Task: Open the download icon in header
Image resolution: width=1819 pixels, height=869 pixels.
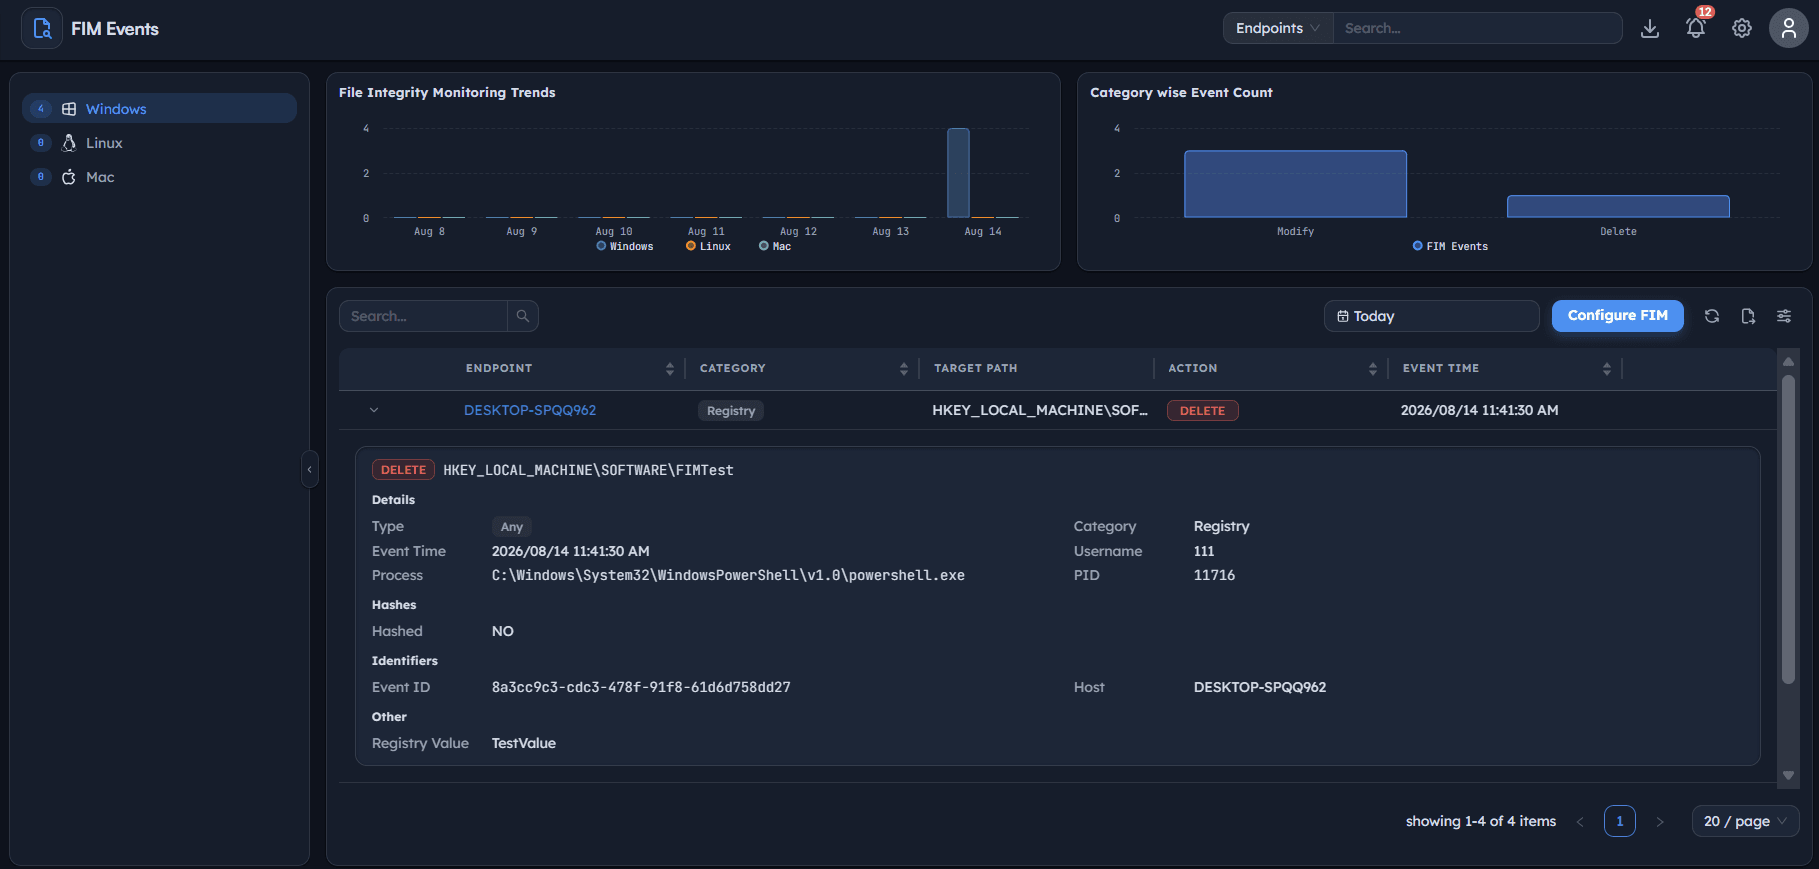Action: coord(1650,29)
